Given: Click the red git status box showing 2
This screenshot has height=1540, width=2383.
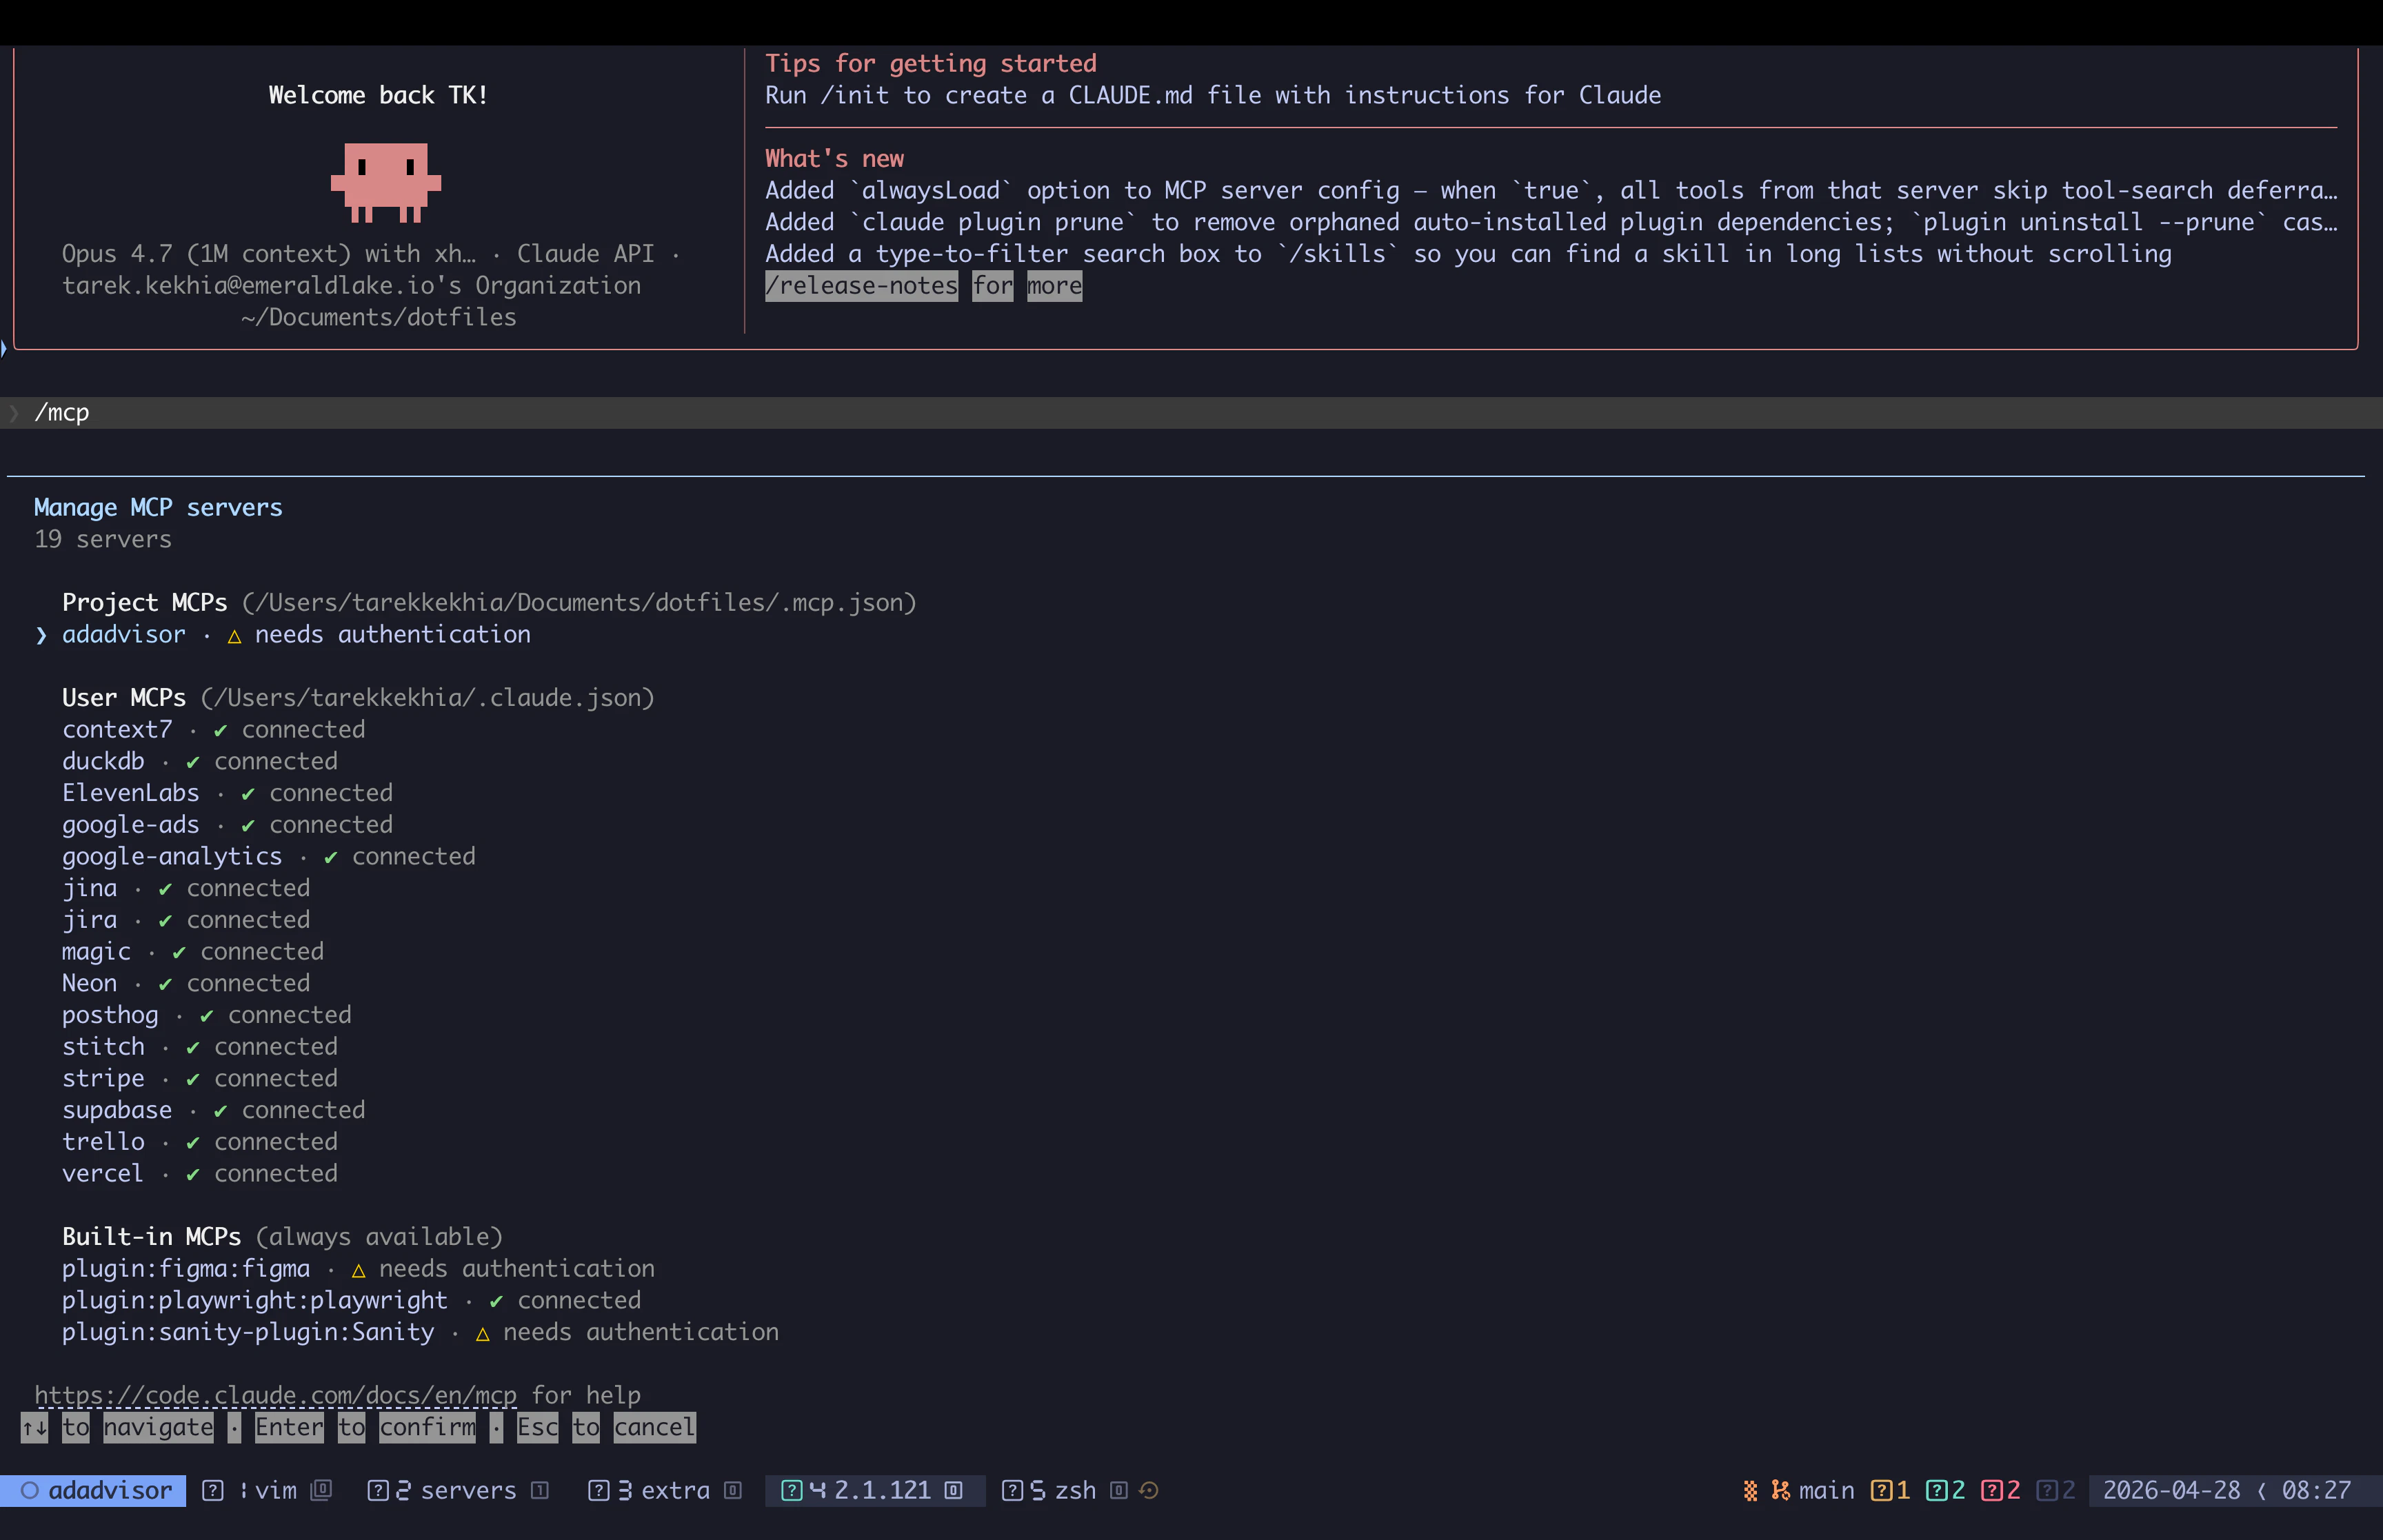Looking at the screenshot, I should (2000, 1490).
